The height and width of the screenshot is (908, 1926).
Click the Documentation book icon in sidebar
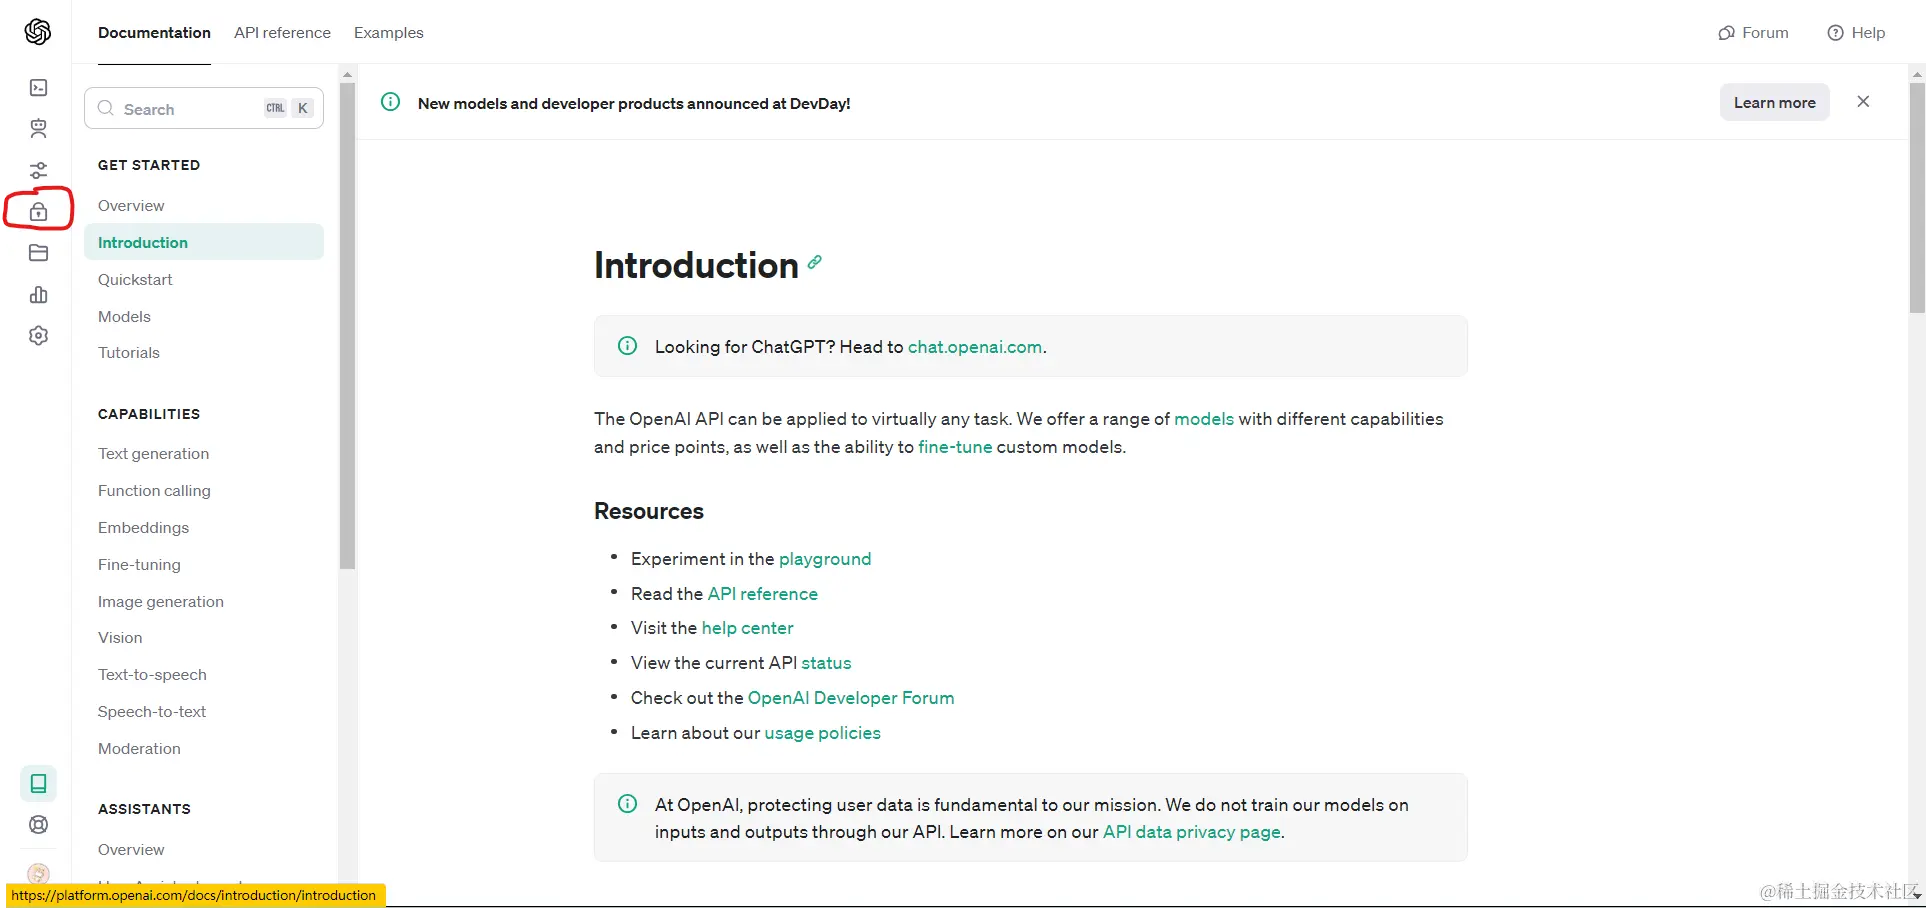[x=38, y=783]
